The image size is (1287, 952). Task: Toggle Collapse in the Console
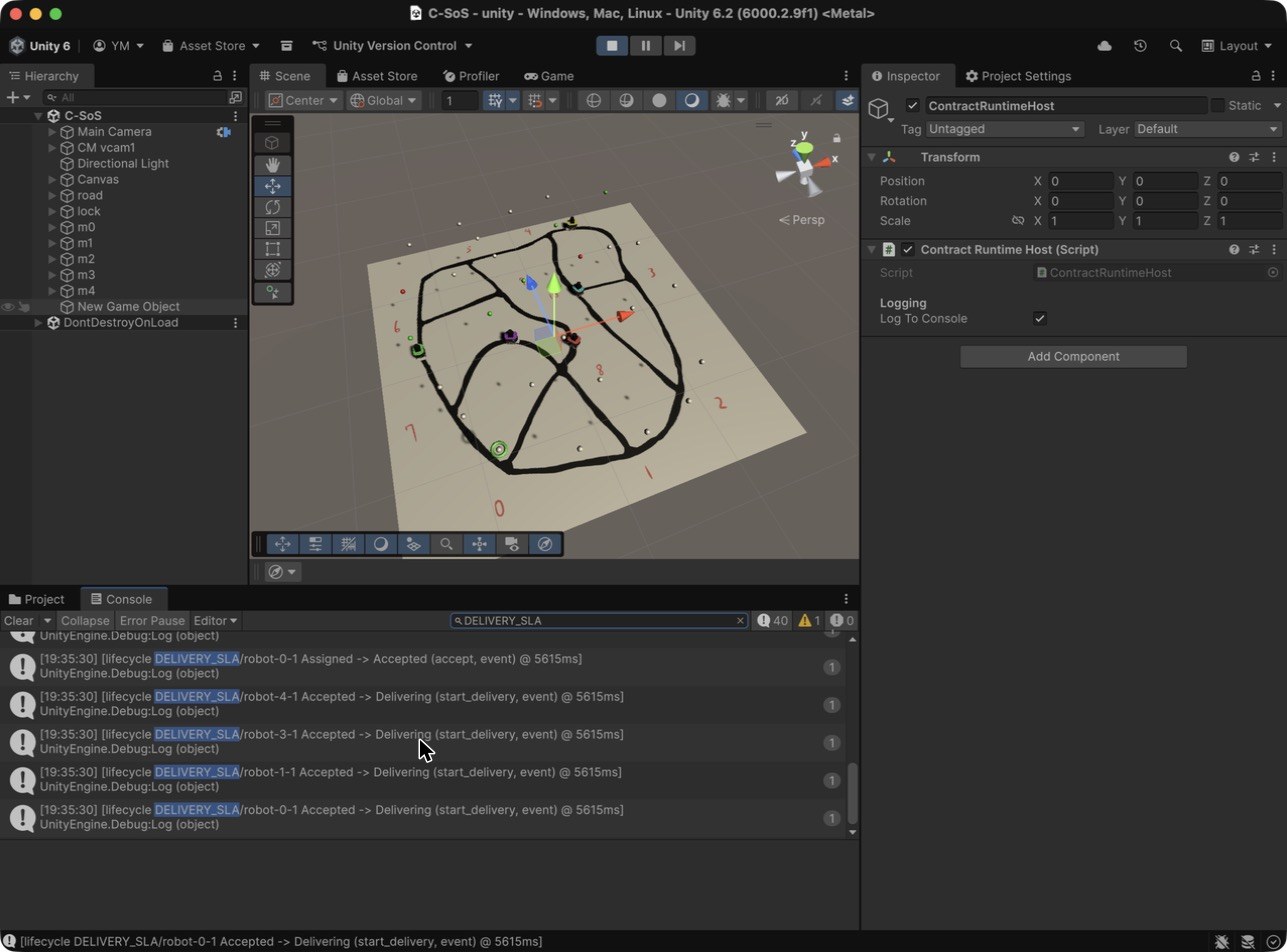[x=85, y=621]
